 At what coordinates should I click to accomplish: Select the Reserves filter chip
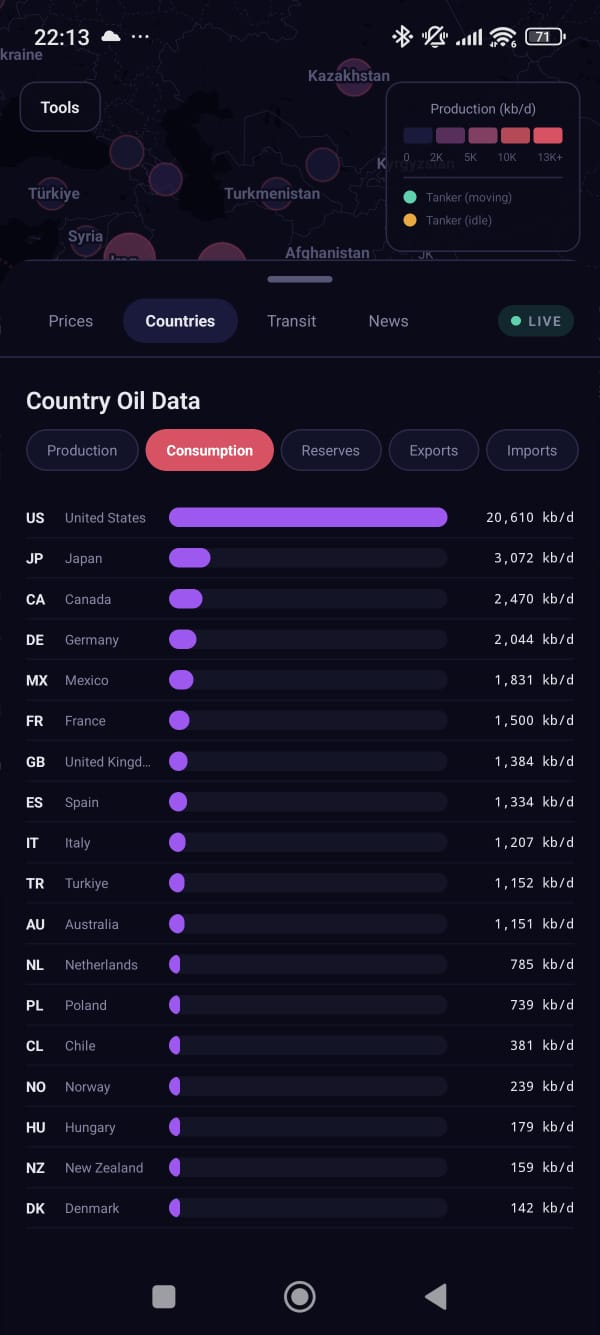tap(330, 450)
